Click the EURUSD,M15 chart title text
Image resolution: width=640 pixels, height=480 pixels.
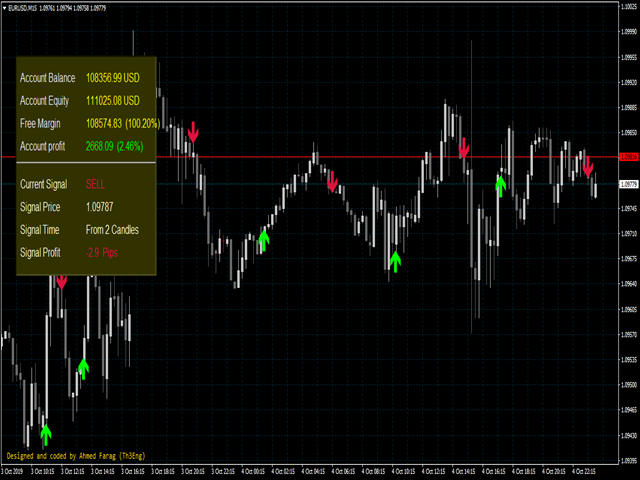[22, 8]
